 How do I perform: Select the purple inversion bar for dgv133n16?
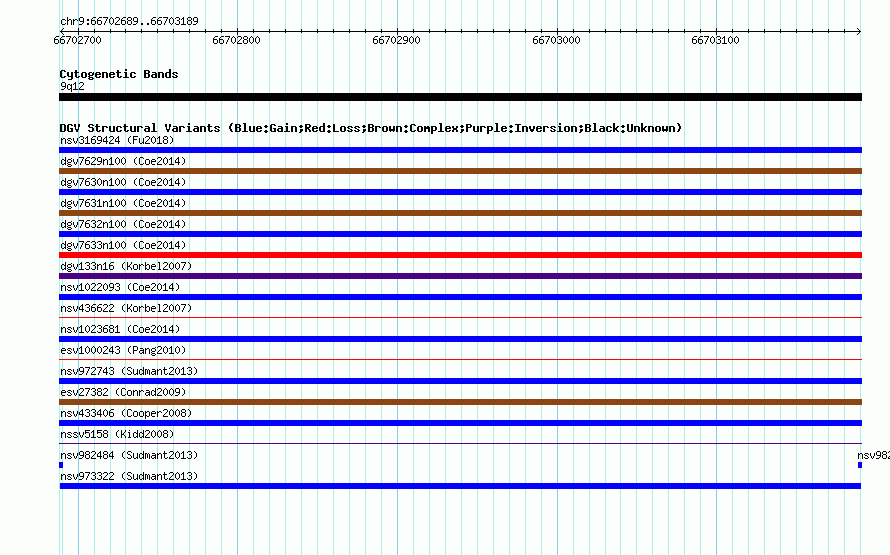click(460, 276)
